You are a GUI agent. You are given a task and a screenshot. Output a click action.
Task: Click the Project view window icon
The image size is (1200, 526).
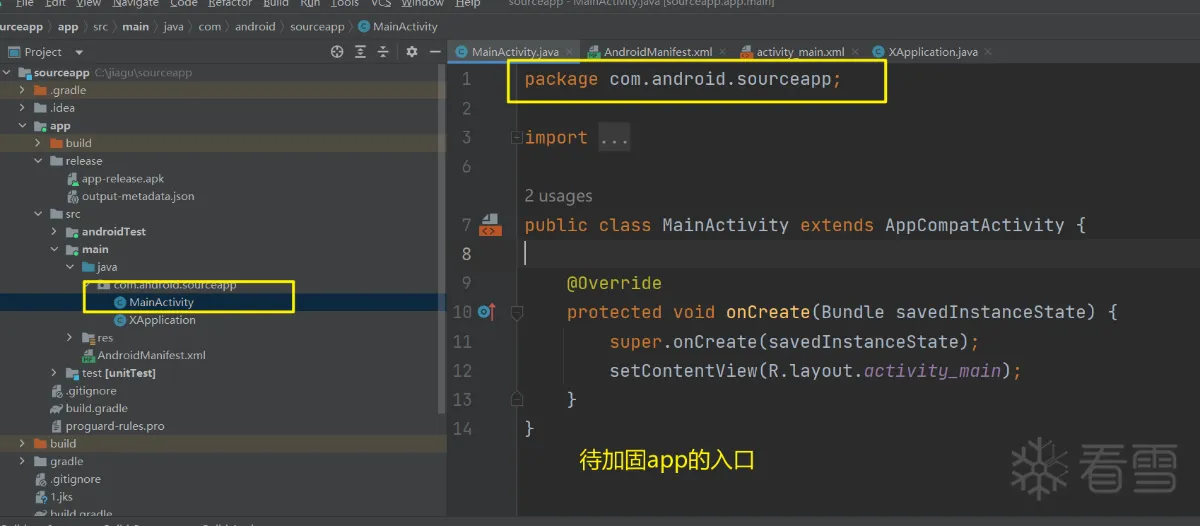click(14, 52)
